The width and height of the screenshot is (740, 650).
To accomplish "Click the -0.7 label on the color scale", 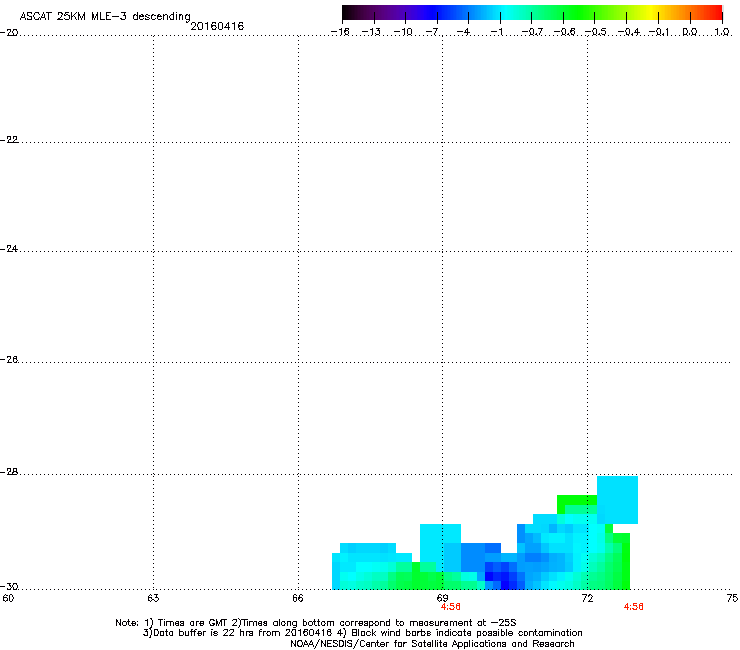I will tap(532, 32).
